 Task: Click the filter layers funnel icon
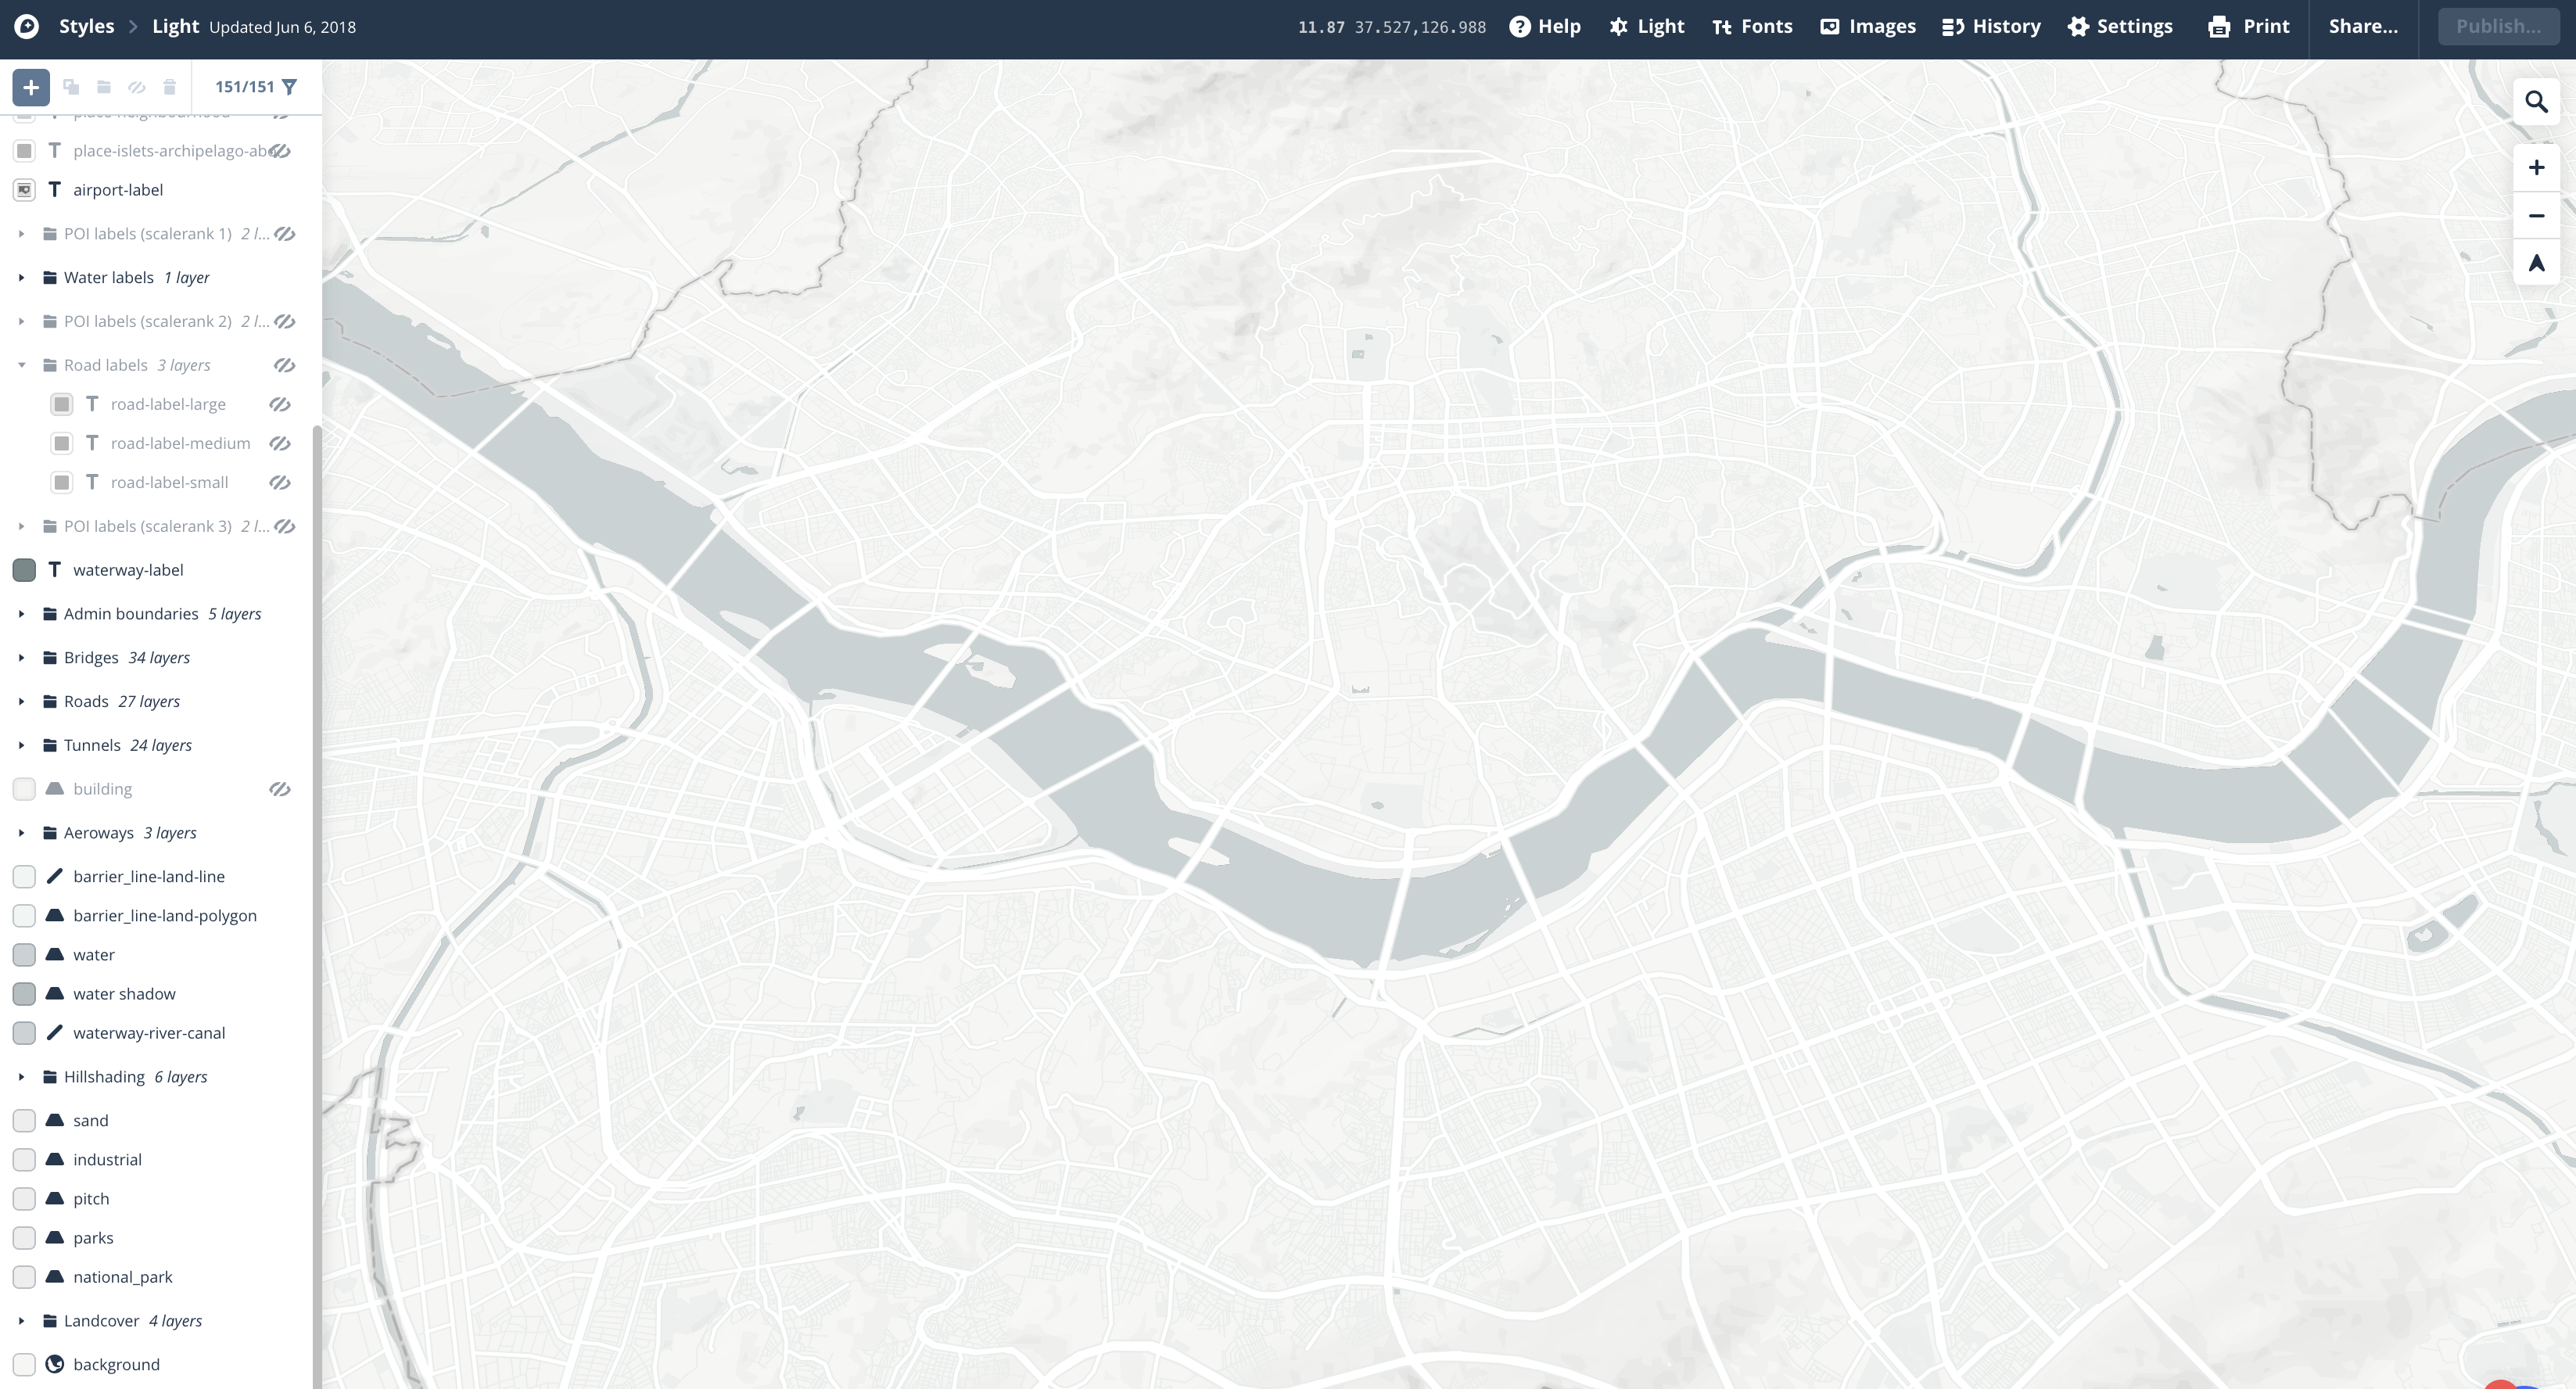[x=289, y=87]
